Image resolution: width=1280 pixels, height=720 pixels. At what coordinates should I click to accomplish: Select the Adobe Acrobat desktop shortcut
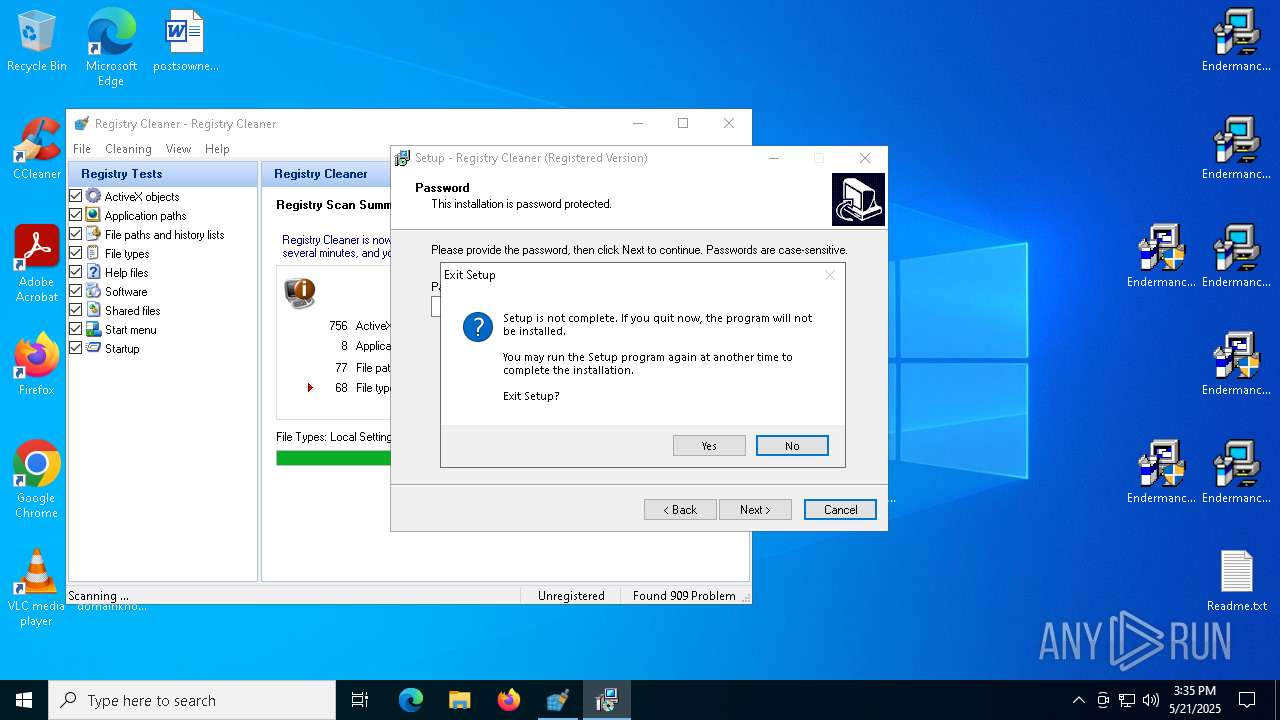[x=37, y=264]
